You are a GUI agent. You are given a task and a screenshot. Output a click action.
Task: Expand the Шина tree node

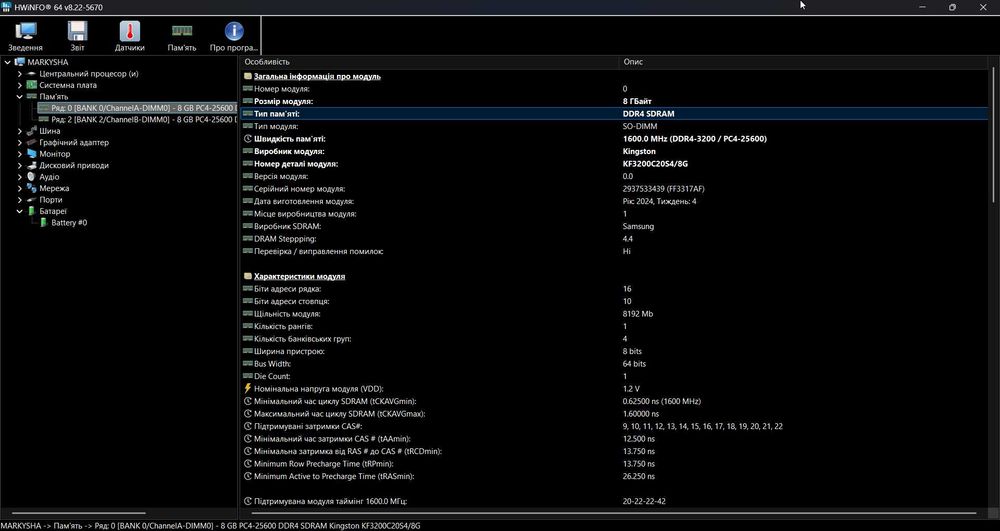click(x=19, y=131)
